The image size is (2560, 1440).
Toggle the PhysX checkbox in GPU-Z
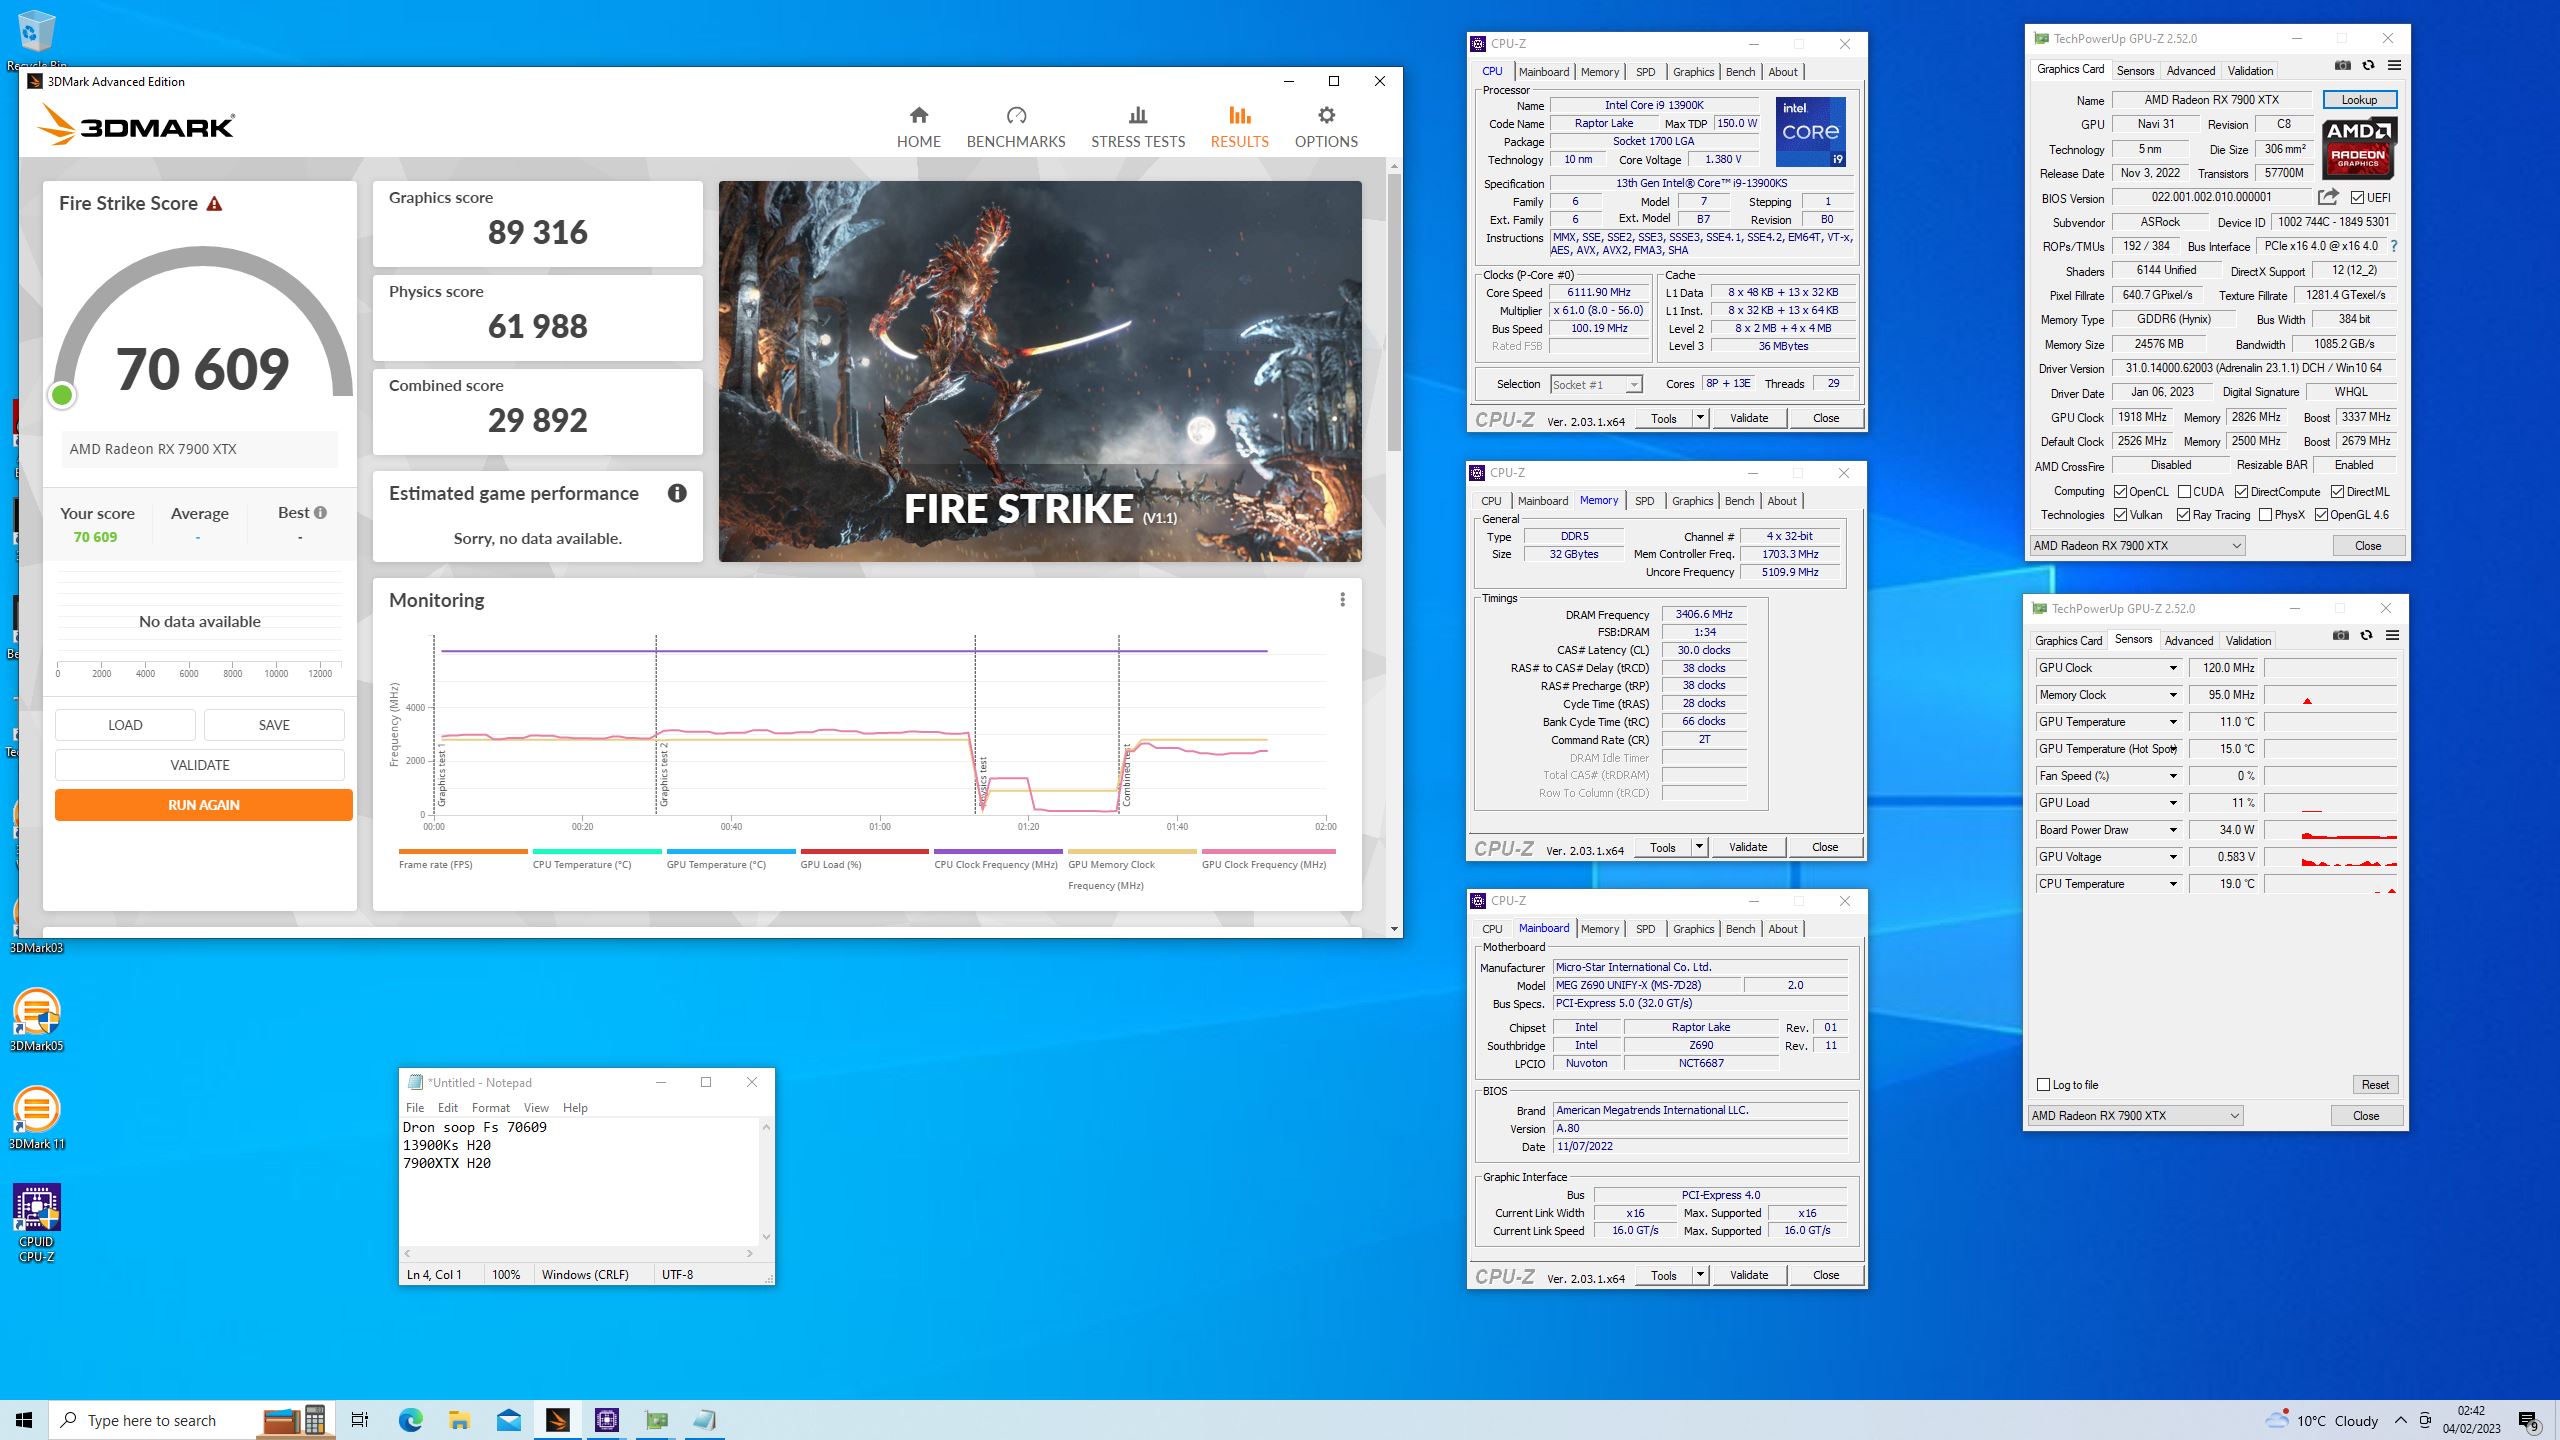tap(2265, 515)
